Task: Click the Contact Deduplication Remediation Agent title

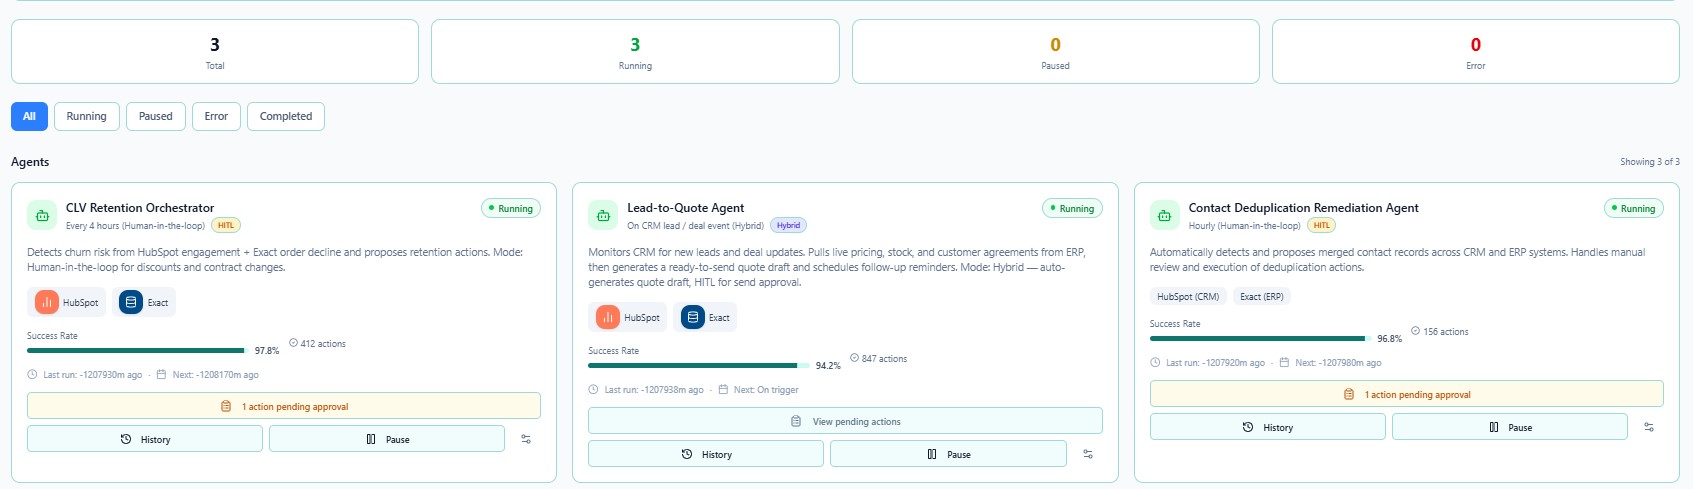Action: pyautogui.click(x=1303, y=208)
